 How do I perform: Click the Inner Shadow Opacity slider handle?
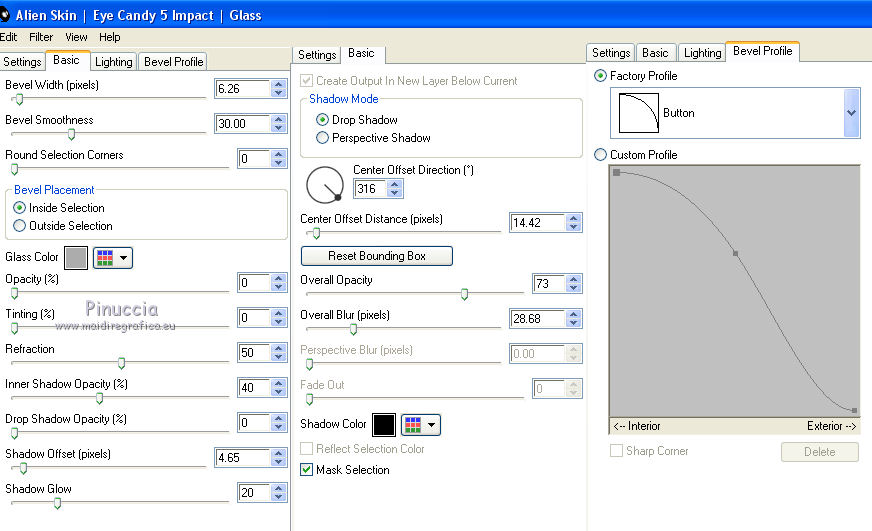99,399
